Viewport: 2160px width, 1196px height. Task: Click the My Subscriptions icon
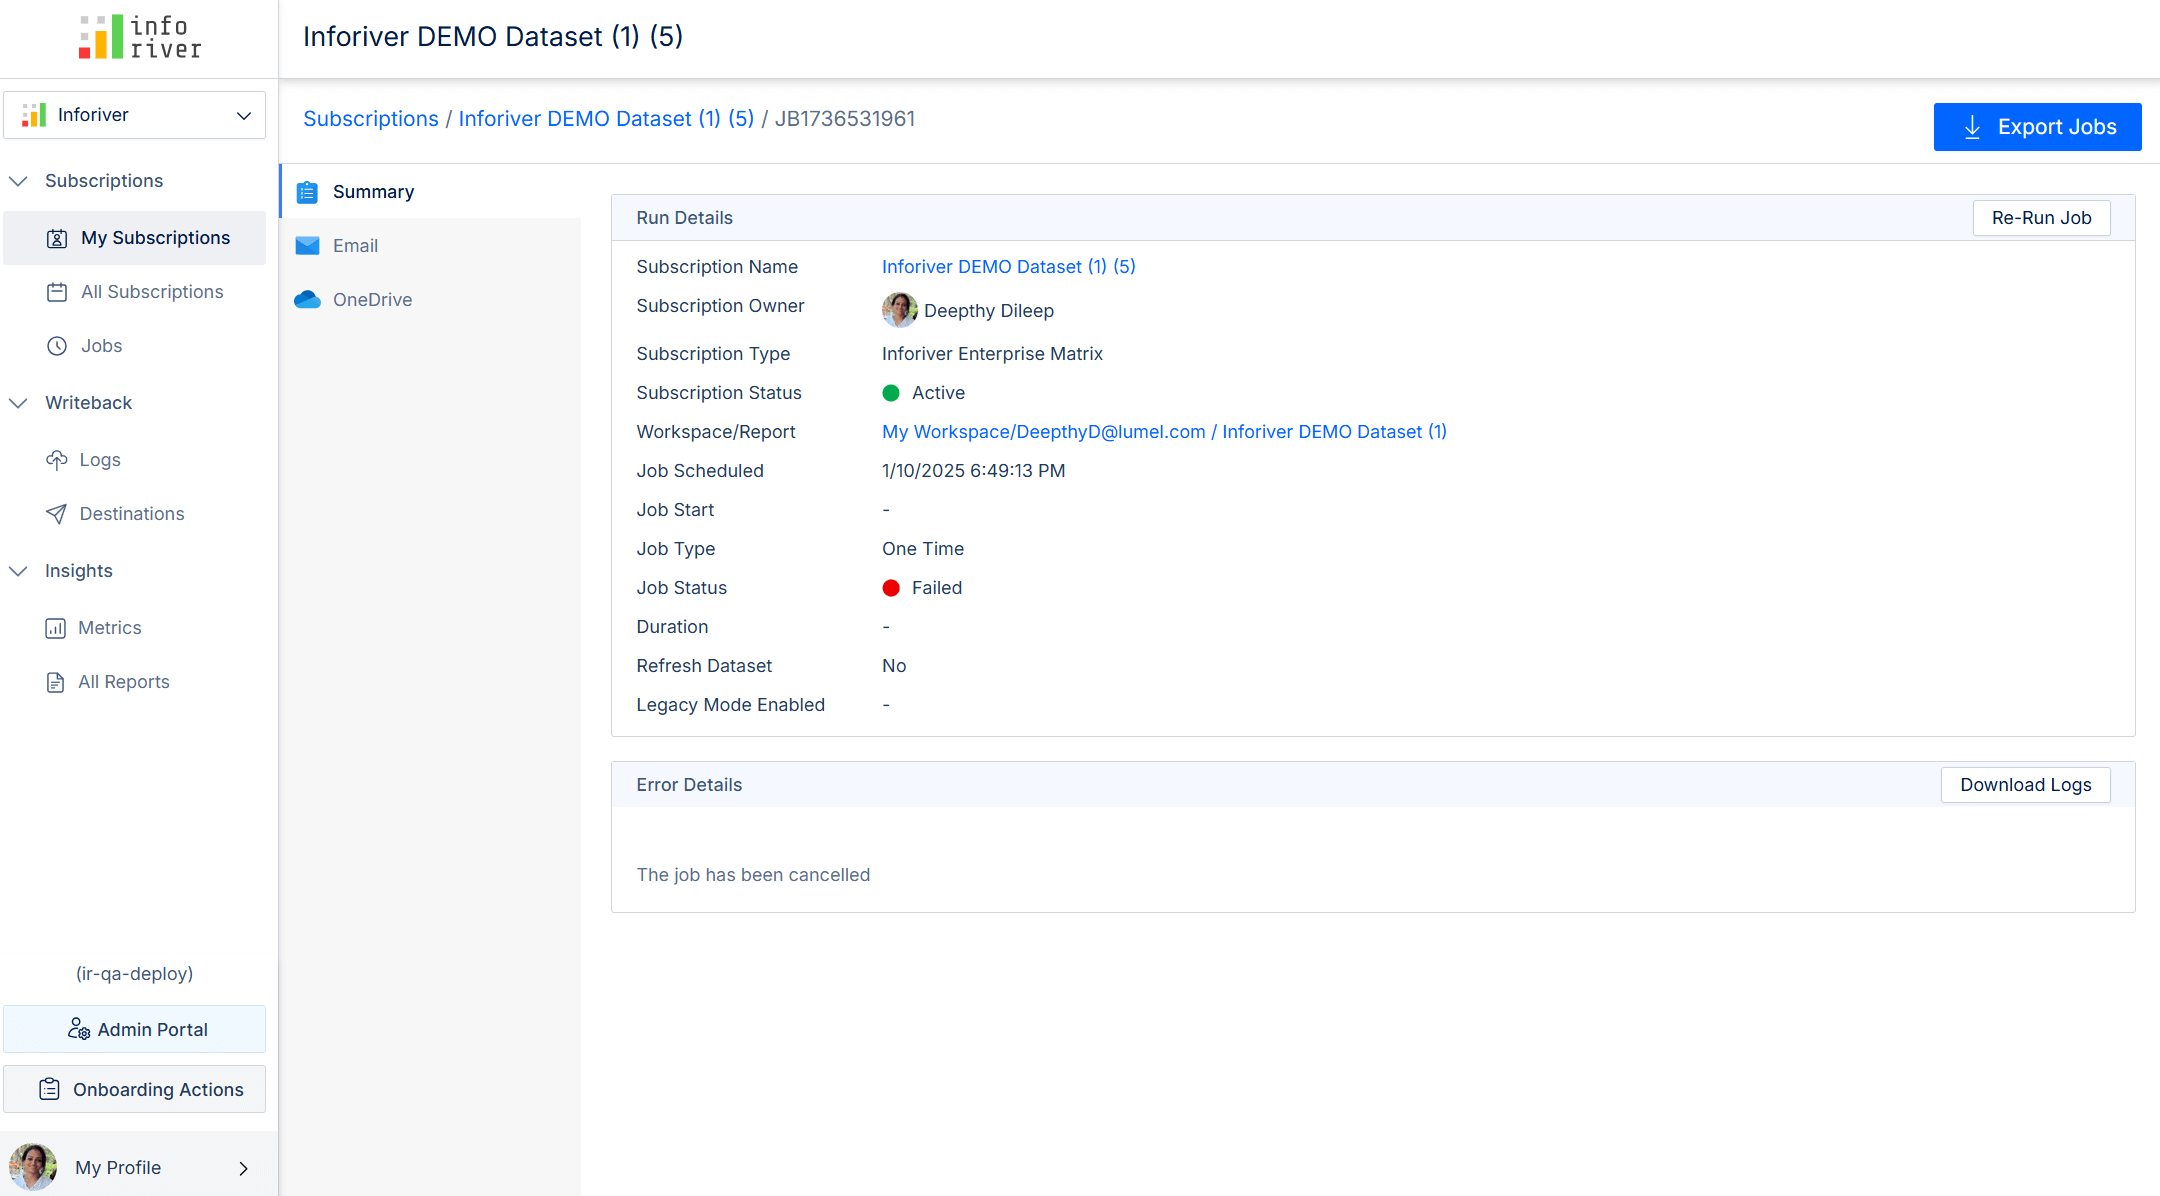click(x=57, y=238)
